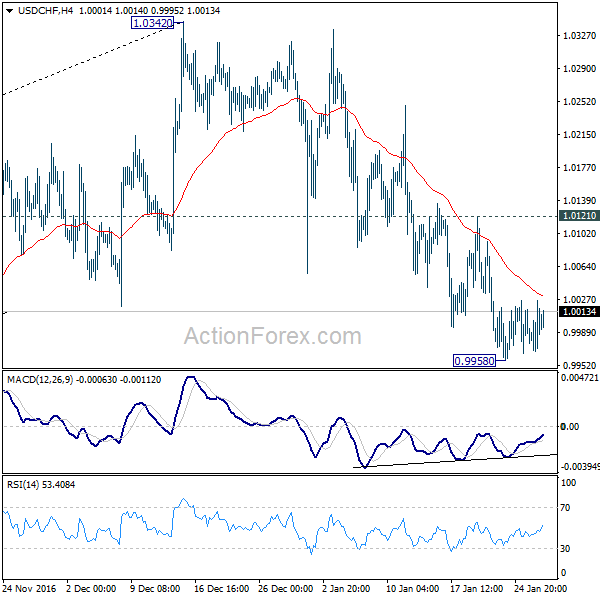
Task: Click the 1.02900 price axis value
Action: click(579, 69)
